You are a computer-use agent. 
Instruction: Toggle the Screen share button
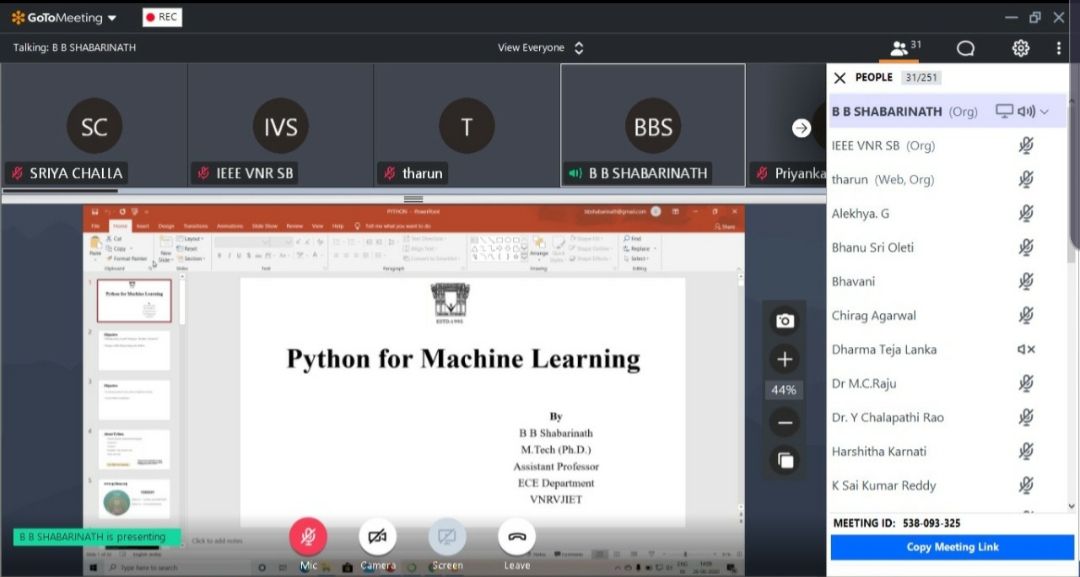click(x=447, y=538)
